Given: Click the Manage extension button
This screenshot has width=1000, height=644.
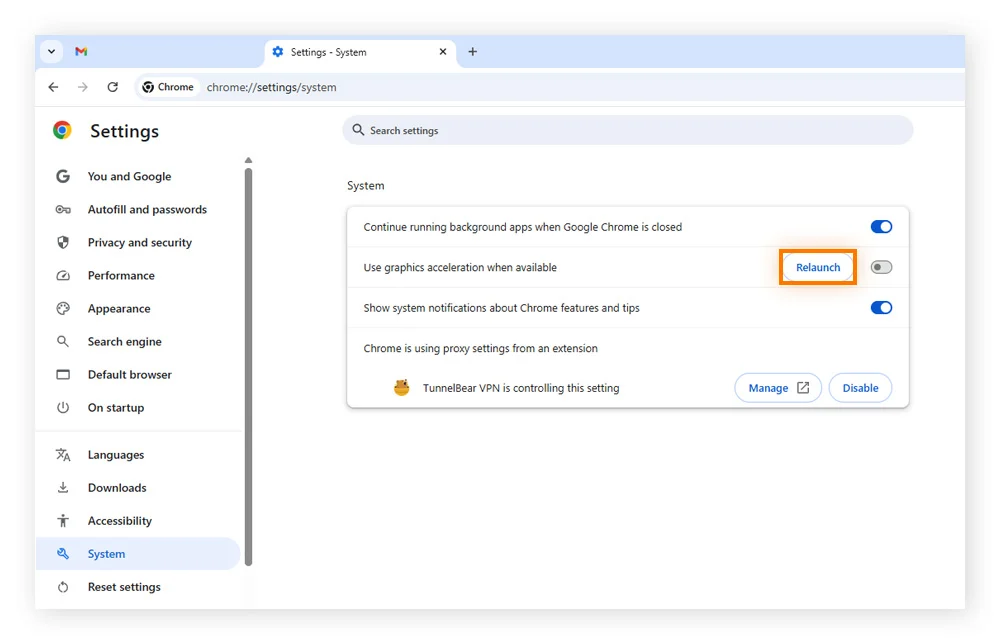Looking at the screenshot, I should 778,388.
